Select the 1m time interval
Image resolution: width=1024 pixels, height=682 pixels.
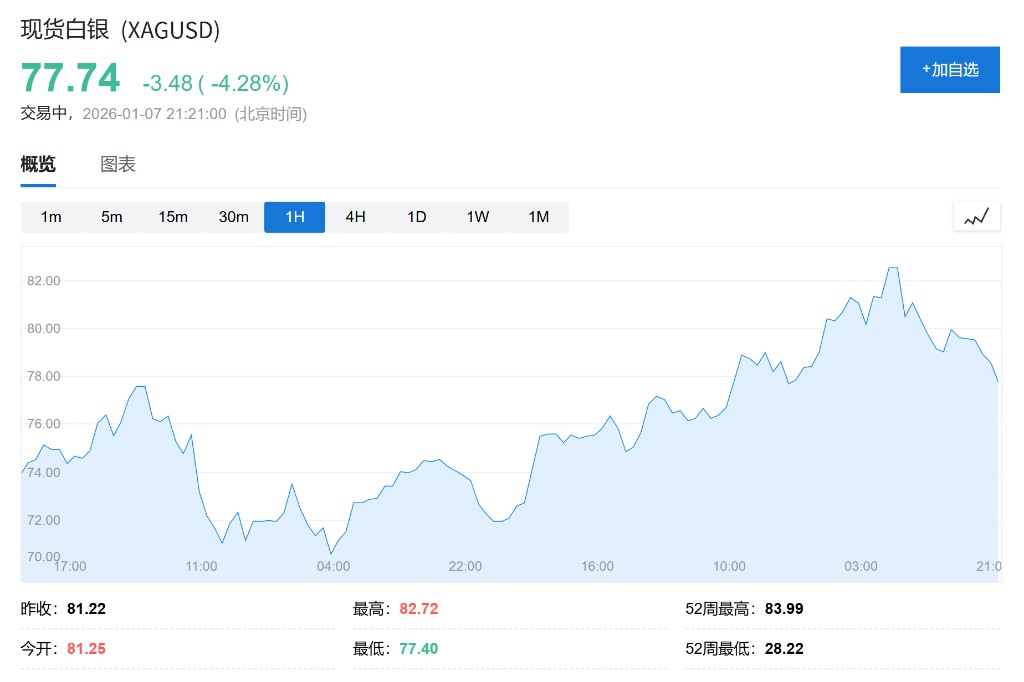[x=51, y=217]
